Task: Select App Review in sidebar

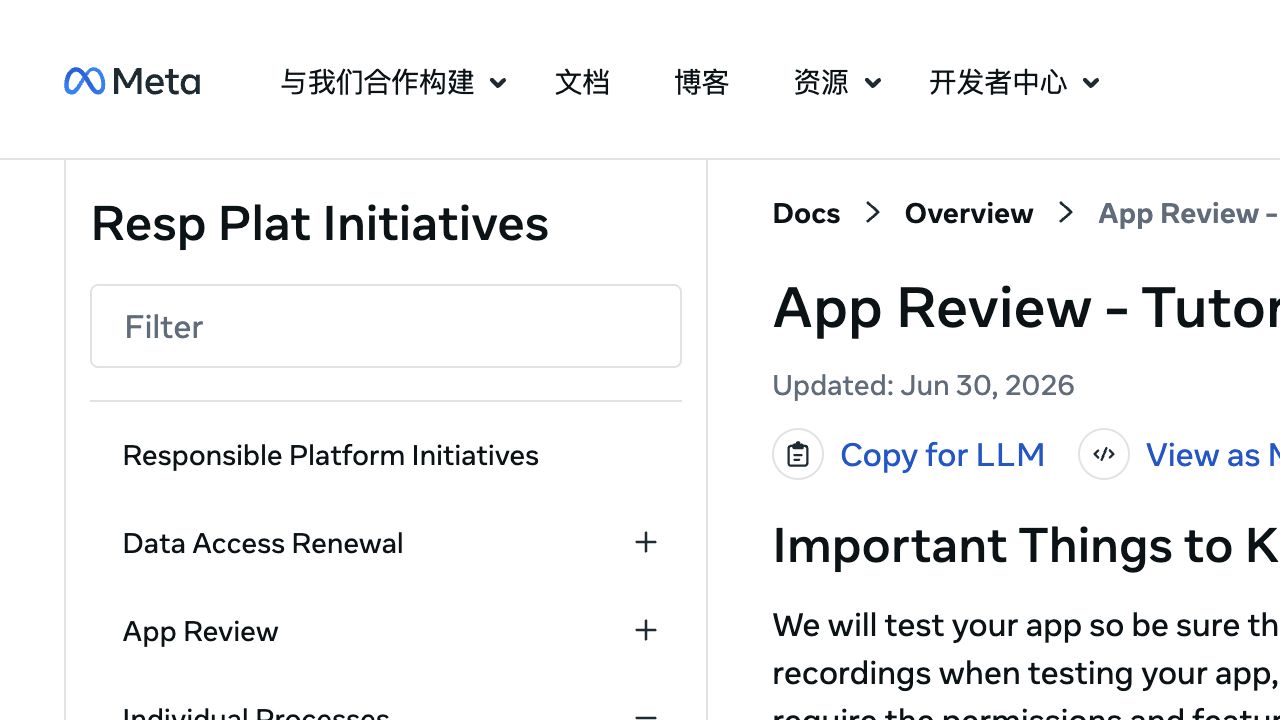Action: 200,631
